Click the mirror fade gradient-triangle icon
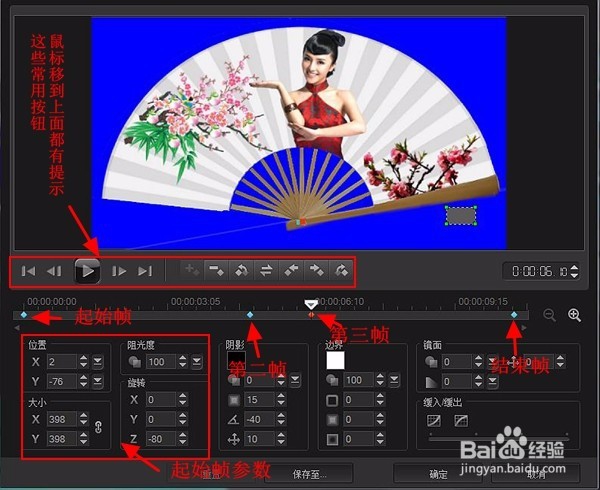600x490 pixels. (x=431, y=381)
